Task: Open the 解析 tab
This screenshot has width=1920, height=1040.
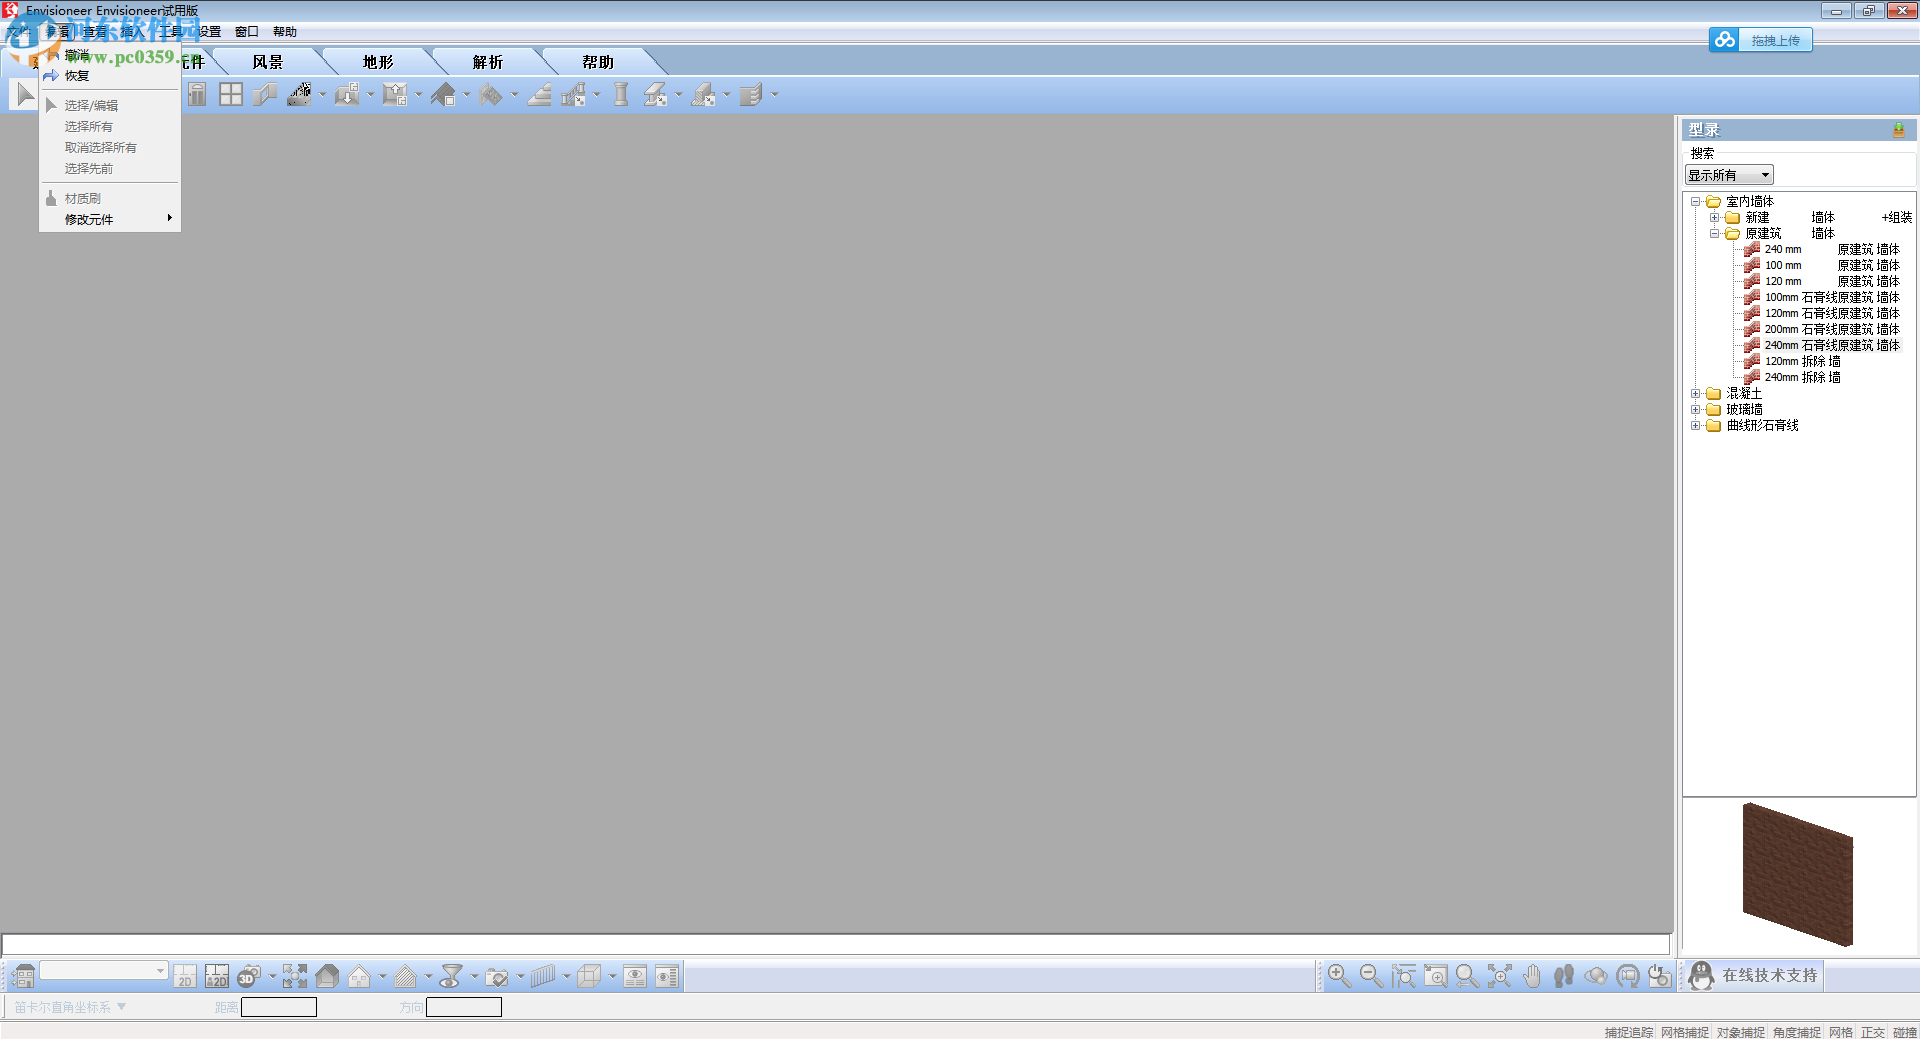Action: coord(488,62)
